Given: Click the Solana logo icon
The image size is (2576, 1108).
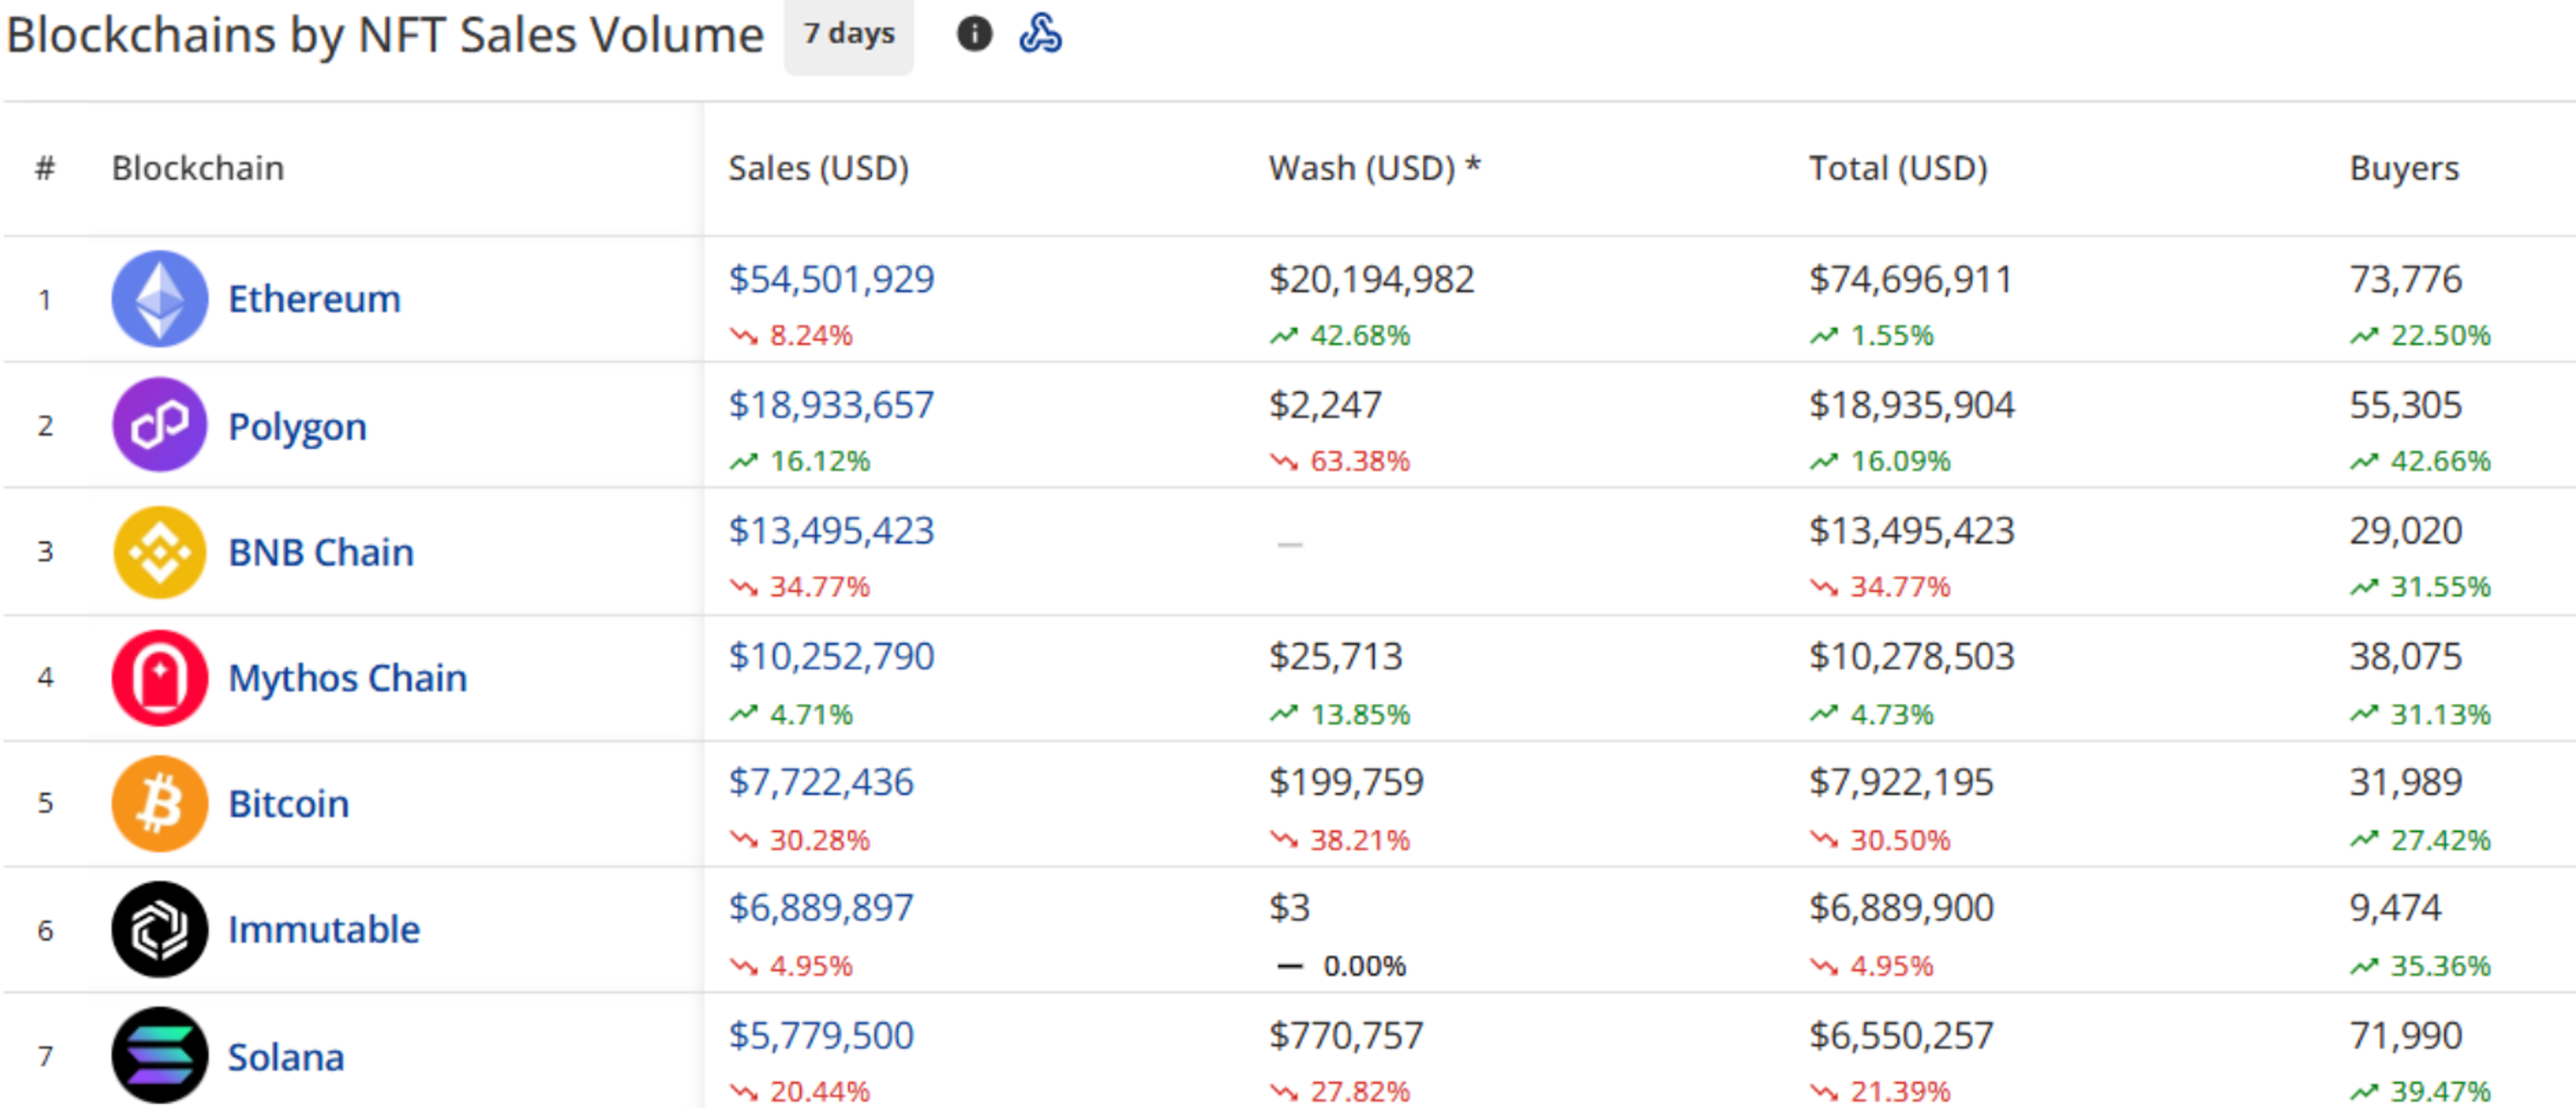Looking at the screenshot, I should pos(159,1055).
